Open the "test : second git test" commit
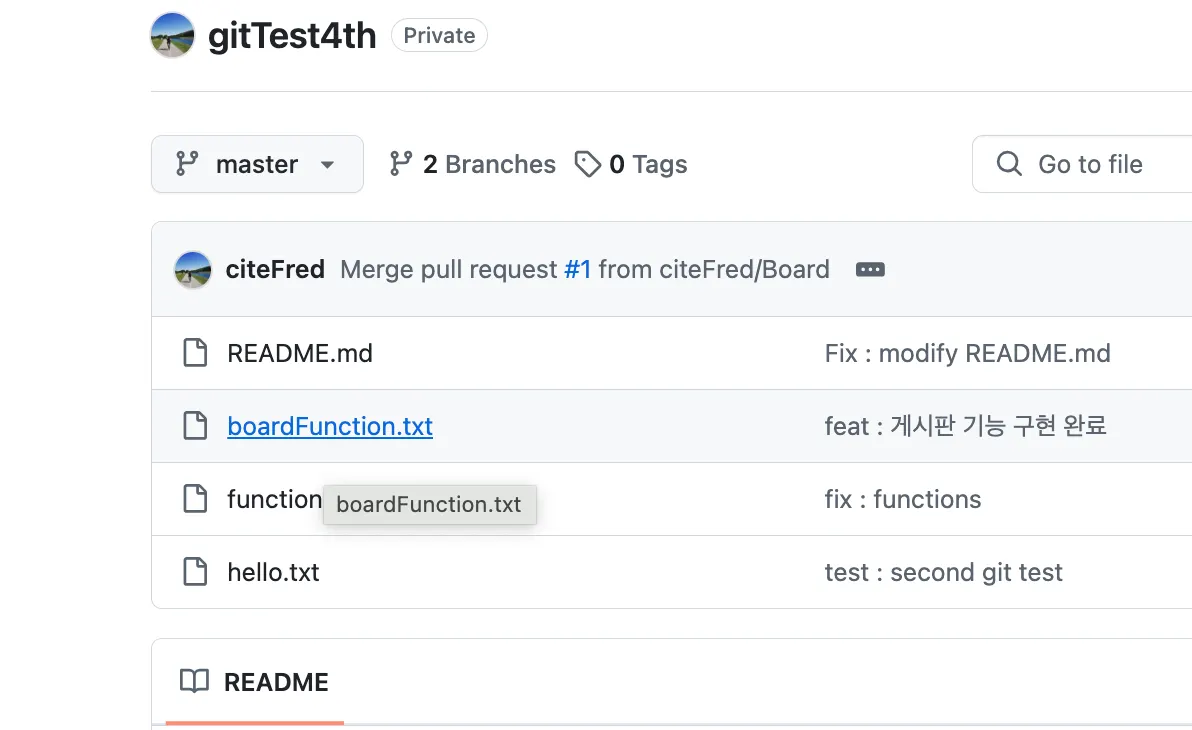The image size is (1192, 730). (x=943, y=572)
